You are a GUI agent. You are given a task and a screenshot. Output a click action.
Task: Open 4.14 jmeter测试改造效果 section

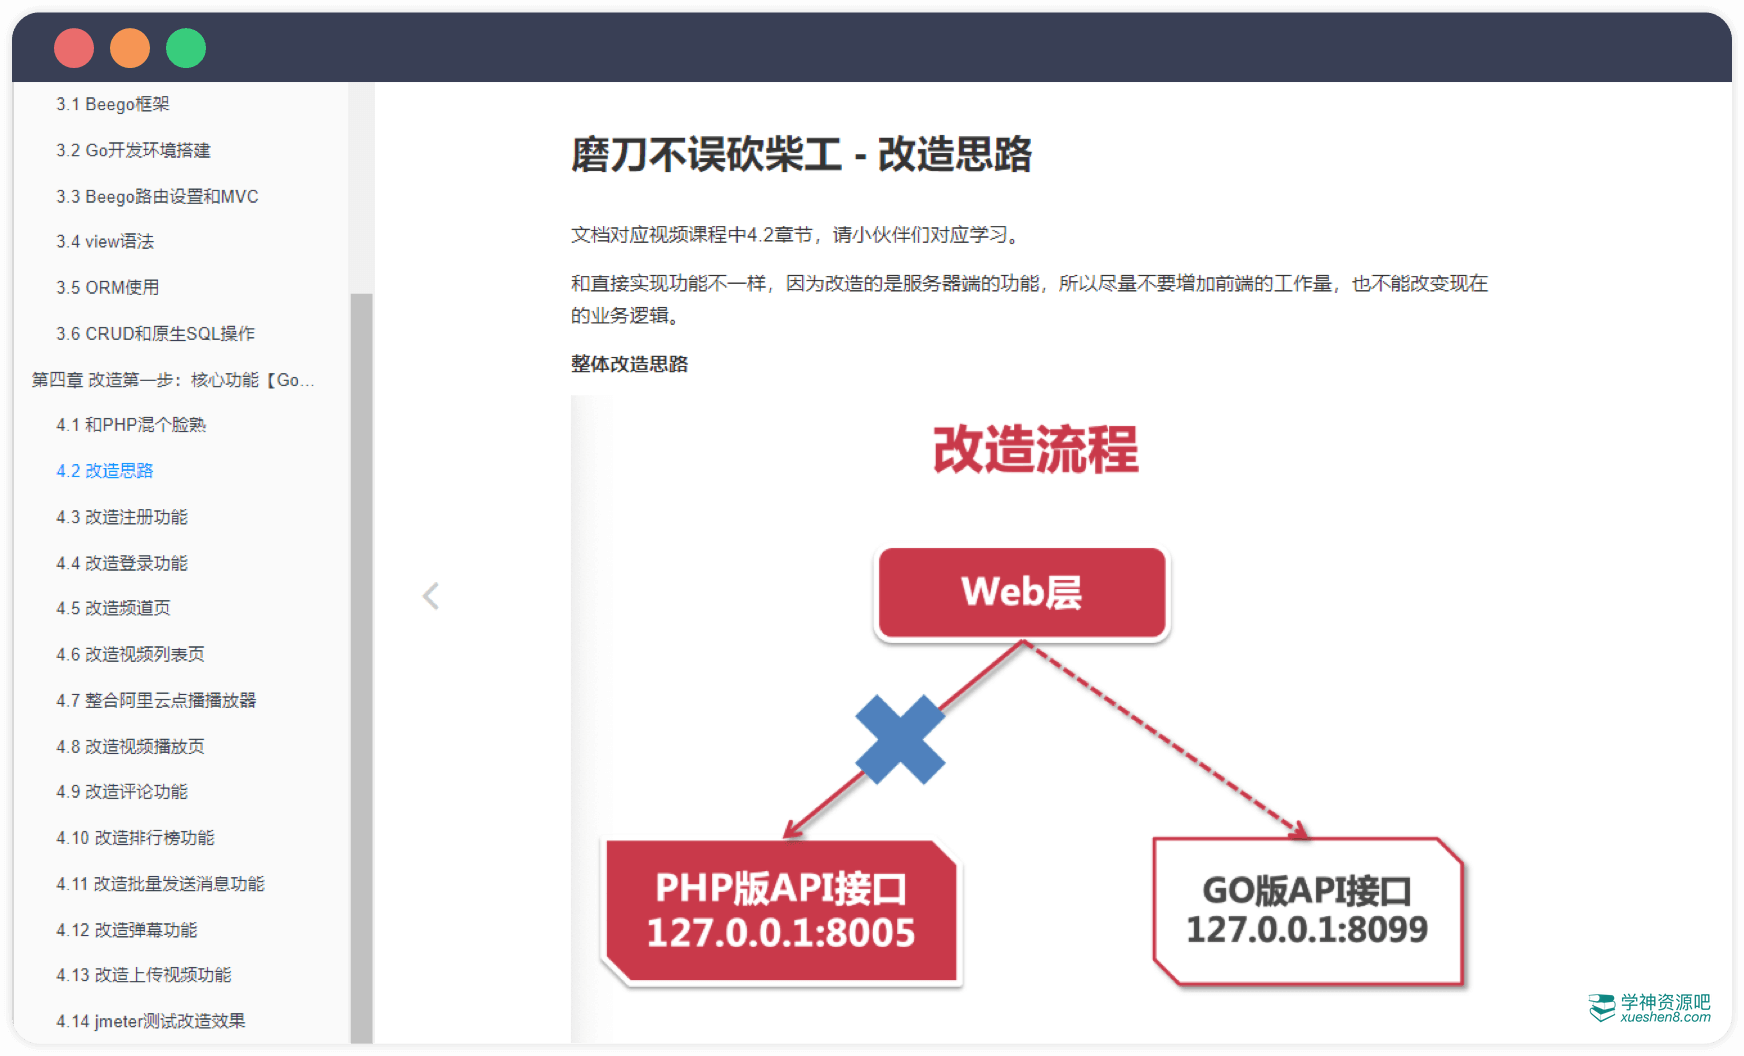tap(150, 1021)
